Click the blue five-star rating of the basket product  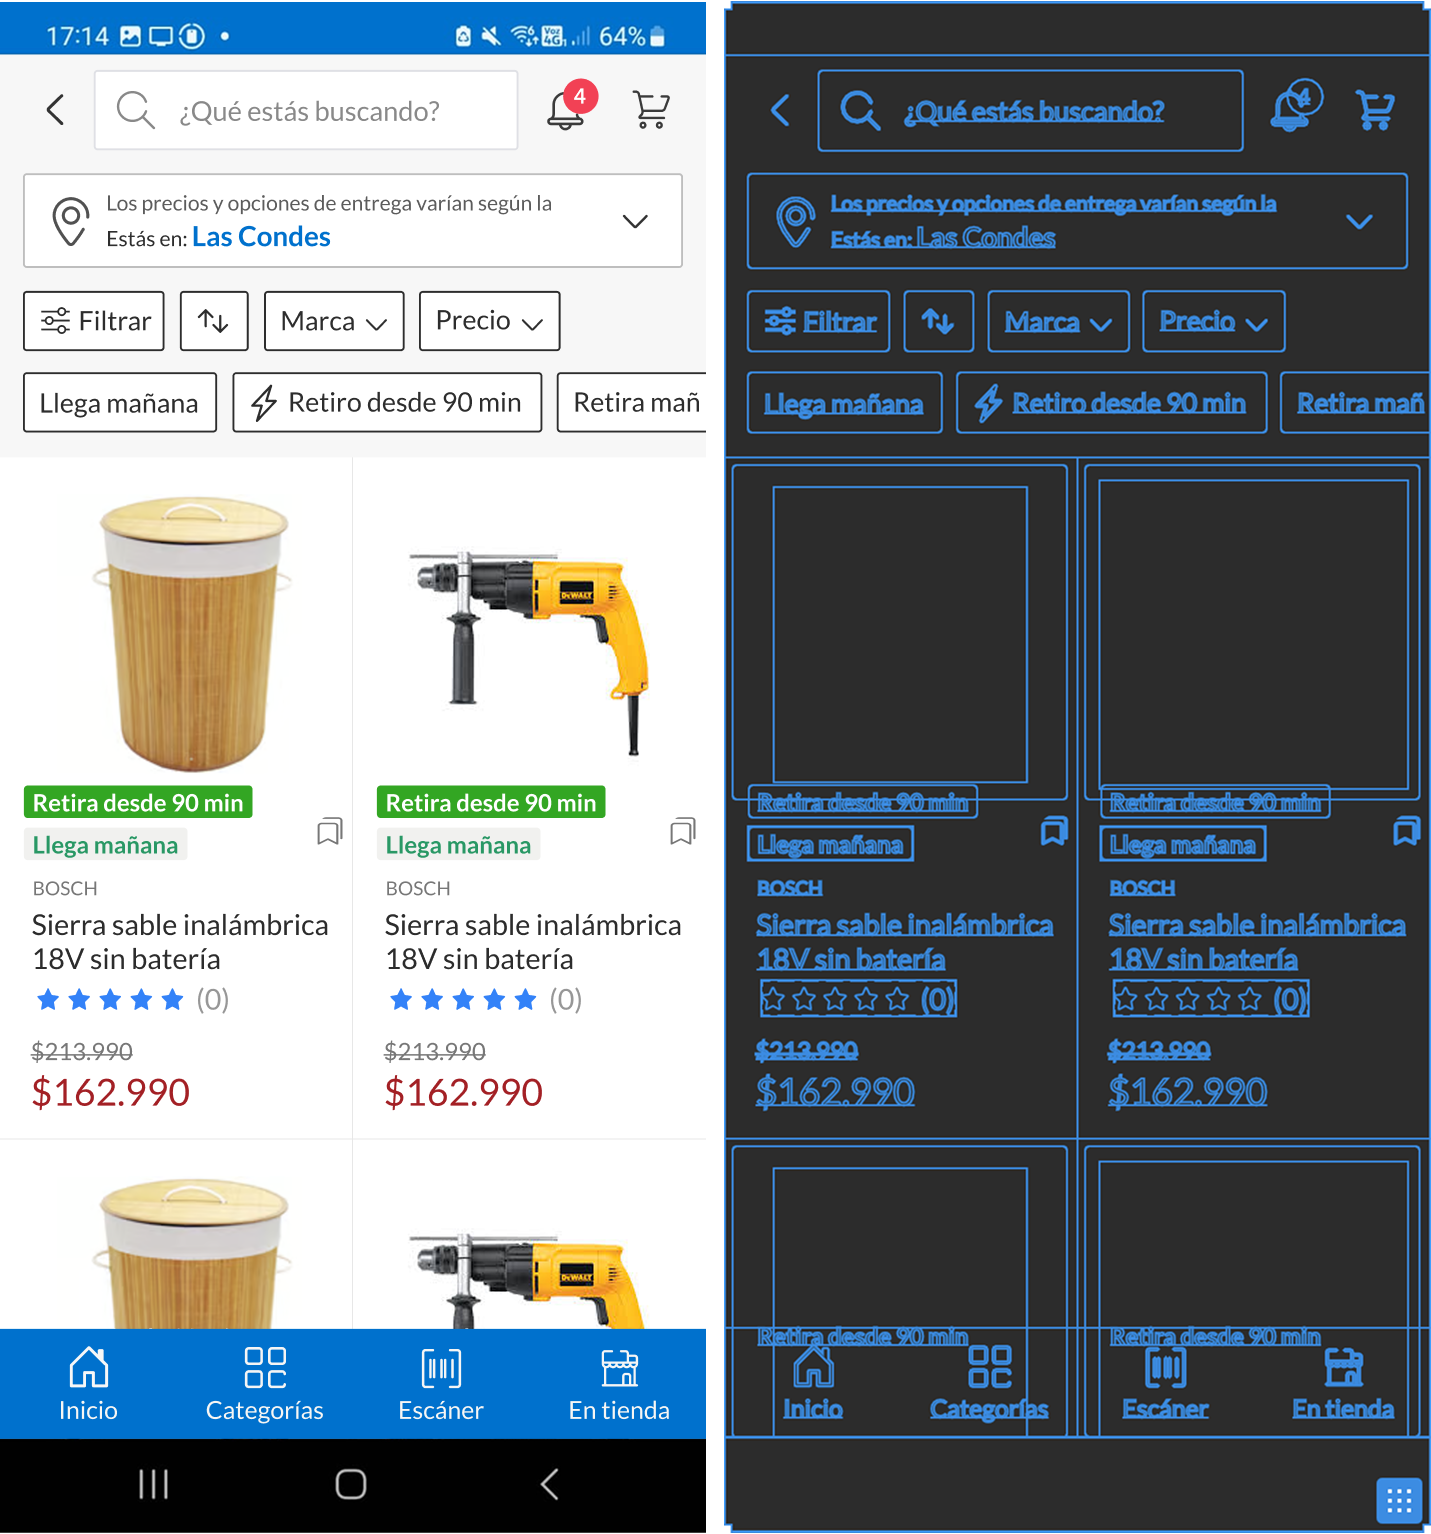(110, 1000)
